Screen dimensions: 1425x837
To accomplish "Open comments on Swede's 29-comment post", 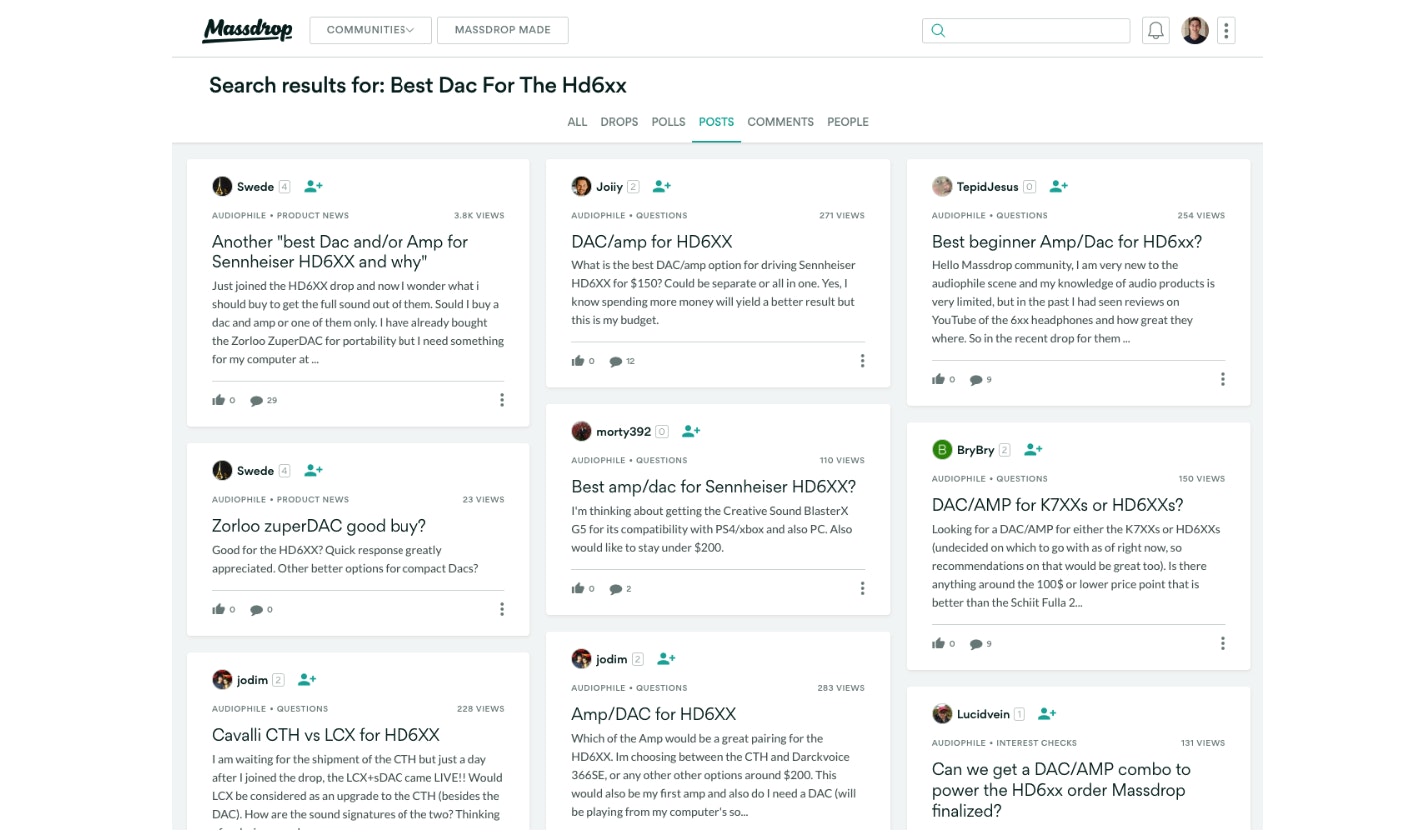I will pyautogui.click(x=258, y=400).
